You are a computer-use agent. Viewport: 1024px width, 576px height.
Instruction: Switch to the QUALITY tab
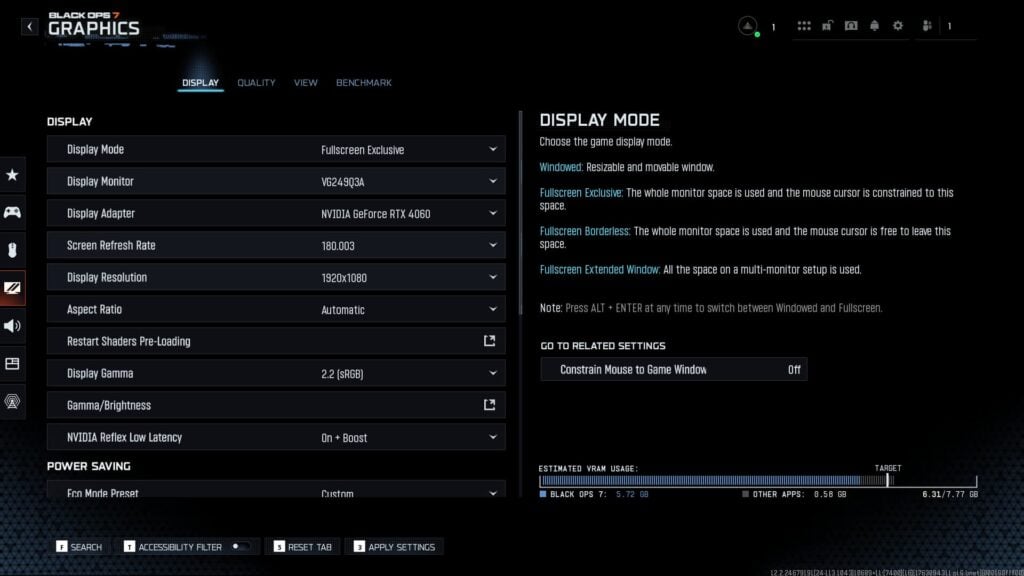coord(256,83)
